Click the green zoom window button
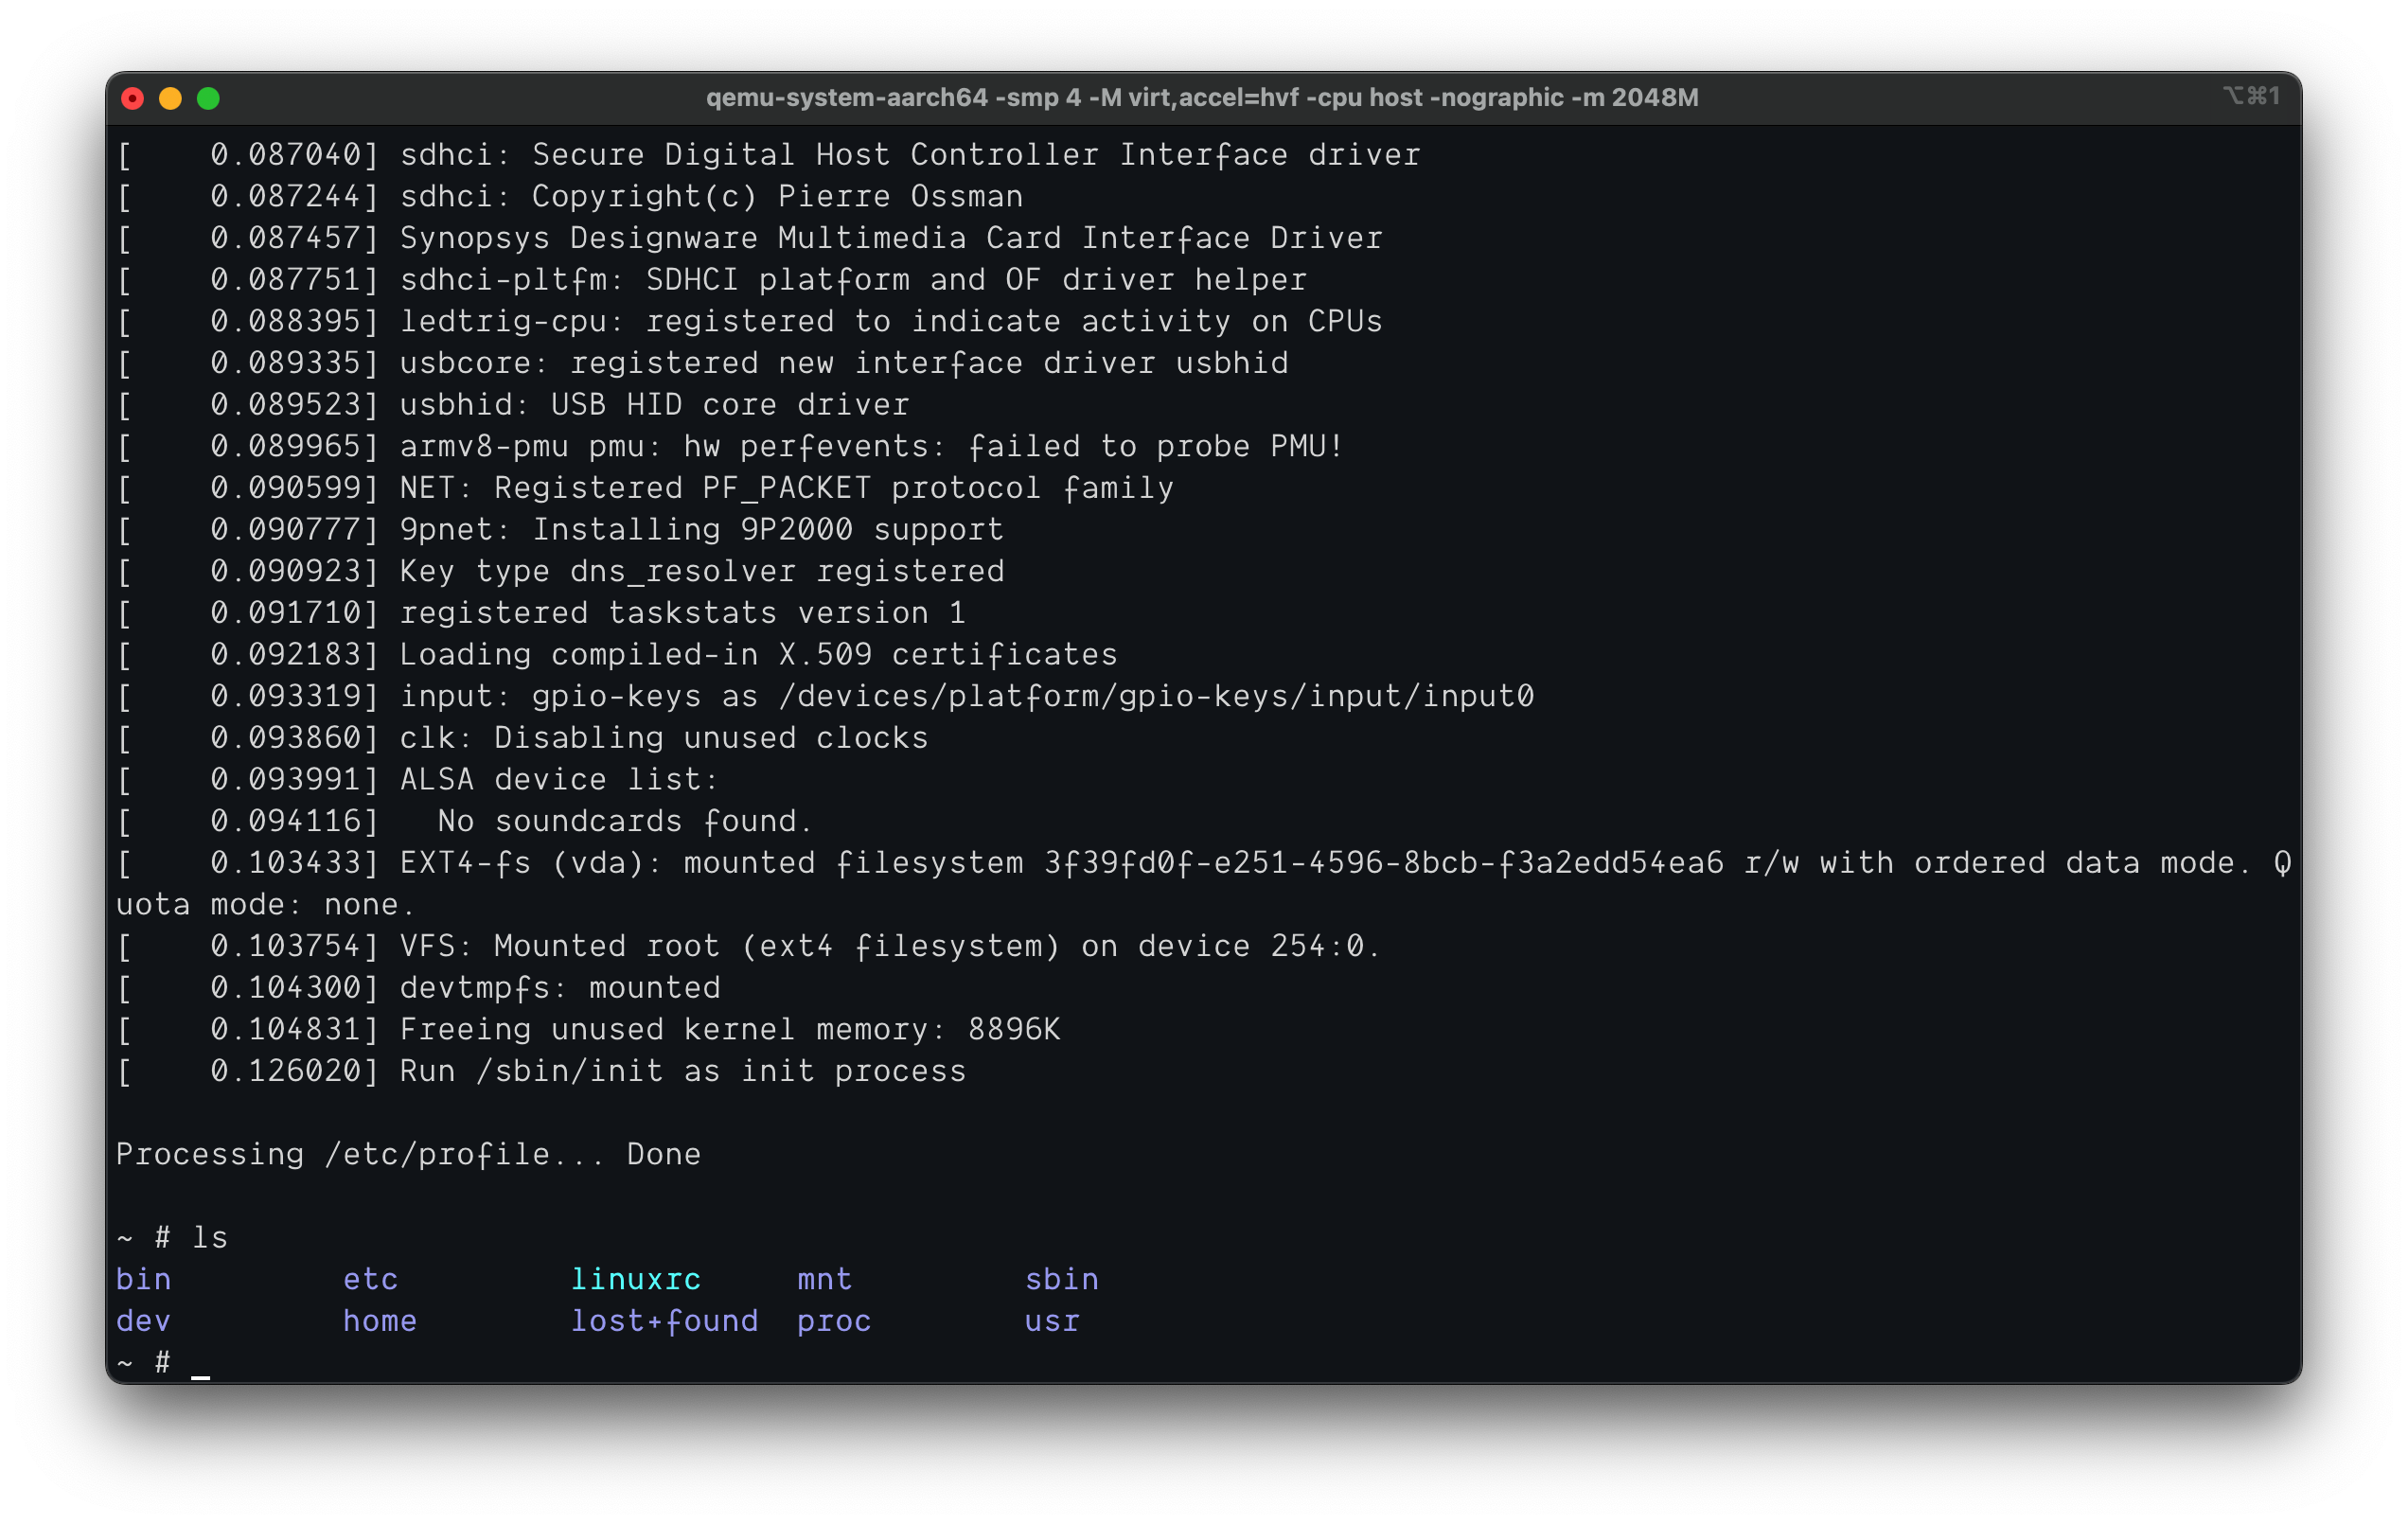Viewport: 2408px width, 1524px height. point(208,98)
